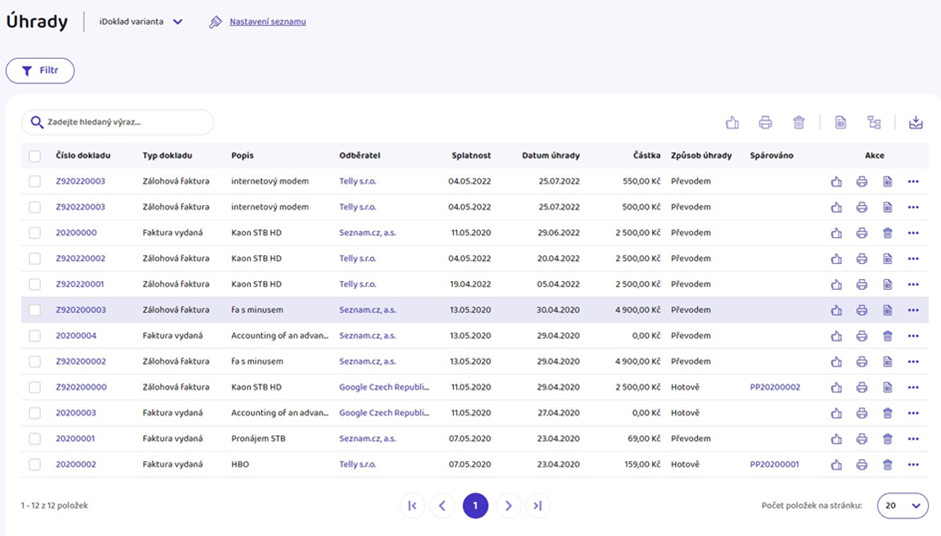Tick the checkbox for the 550,00 Kč row
Viewport: 941px width, 536px height.
coord(35,181)
